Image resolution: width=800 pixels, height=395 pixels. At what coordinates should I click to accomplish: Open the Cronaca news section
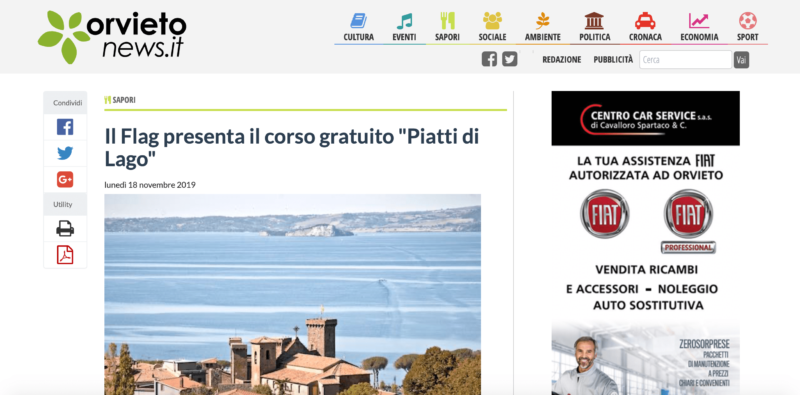[x=645, y=28]
